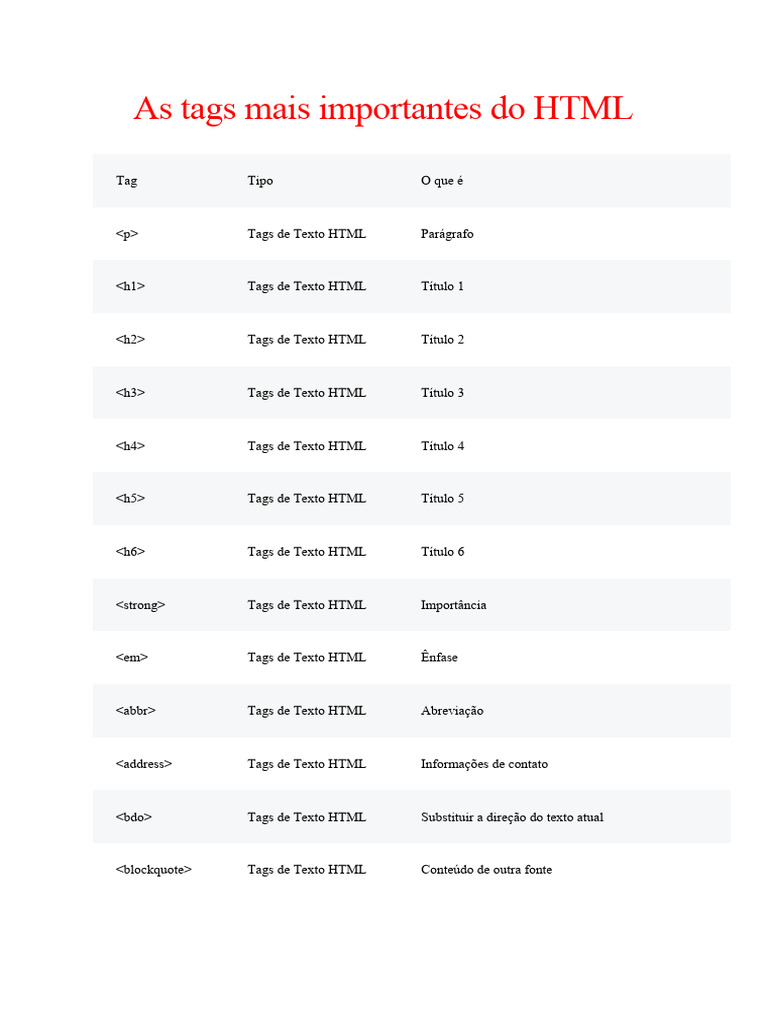Click 'Abreviação' in the table
This screenshot has height=1024, width=768.
coord(452,711)
